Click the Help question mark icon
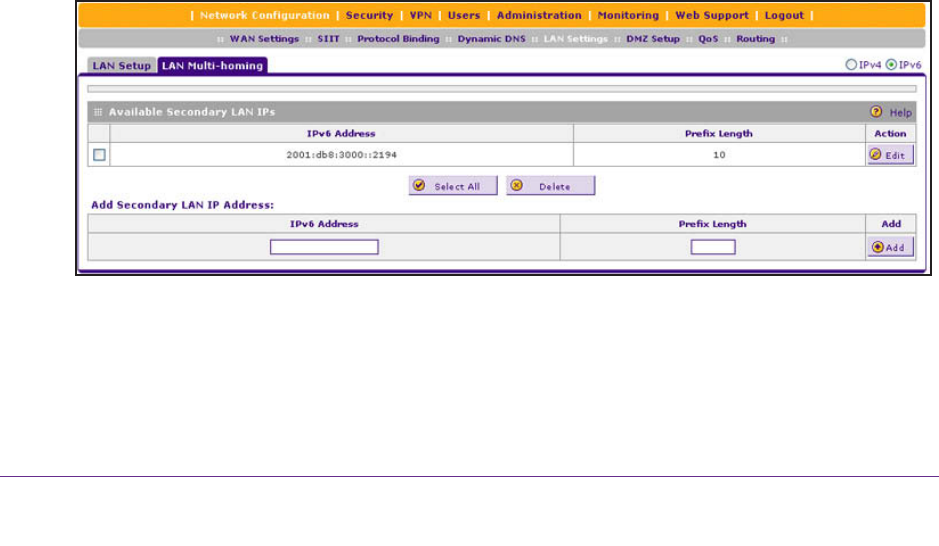Viewport: 939px width, 546px height. point(876,112)
